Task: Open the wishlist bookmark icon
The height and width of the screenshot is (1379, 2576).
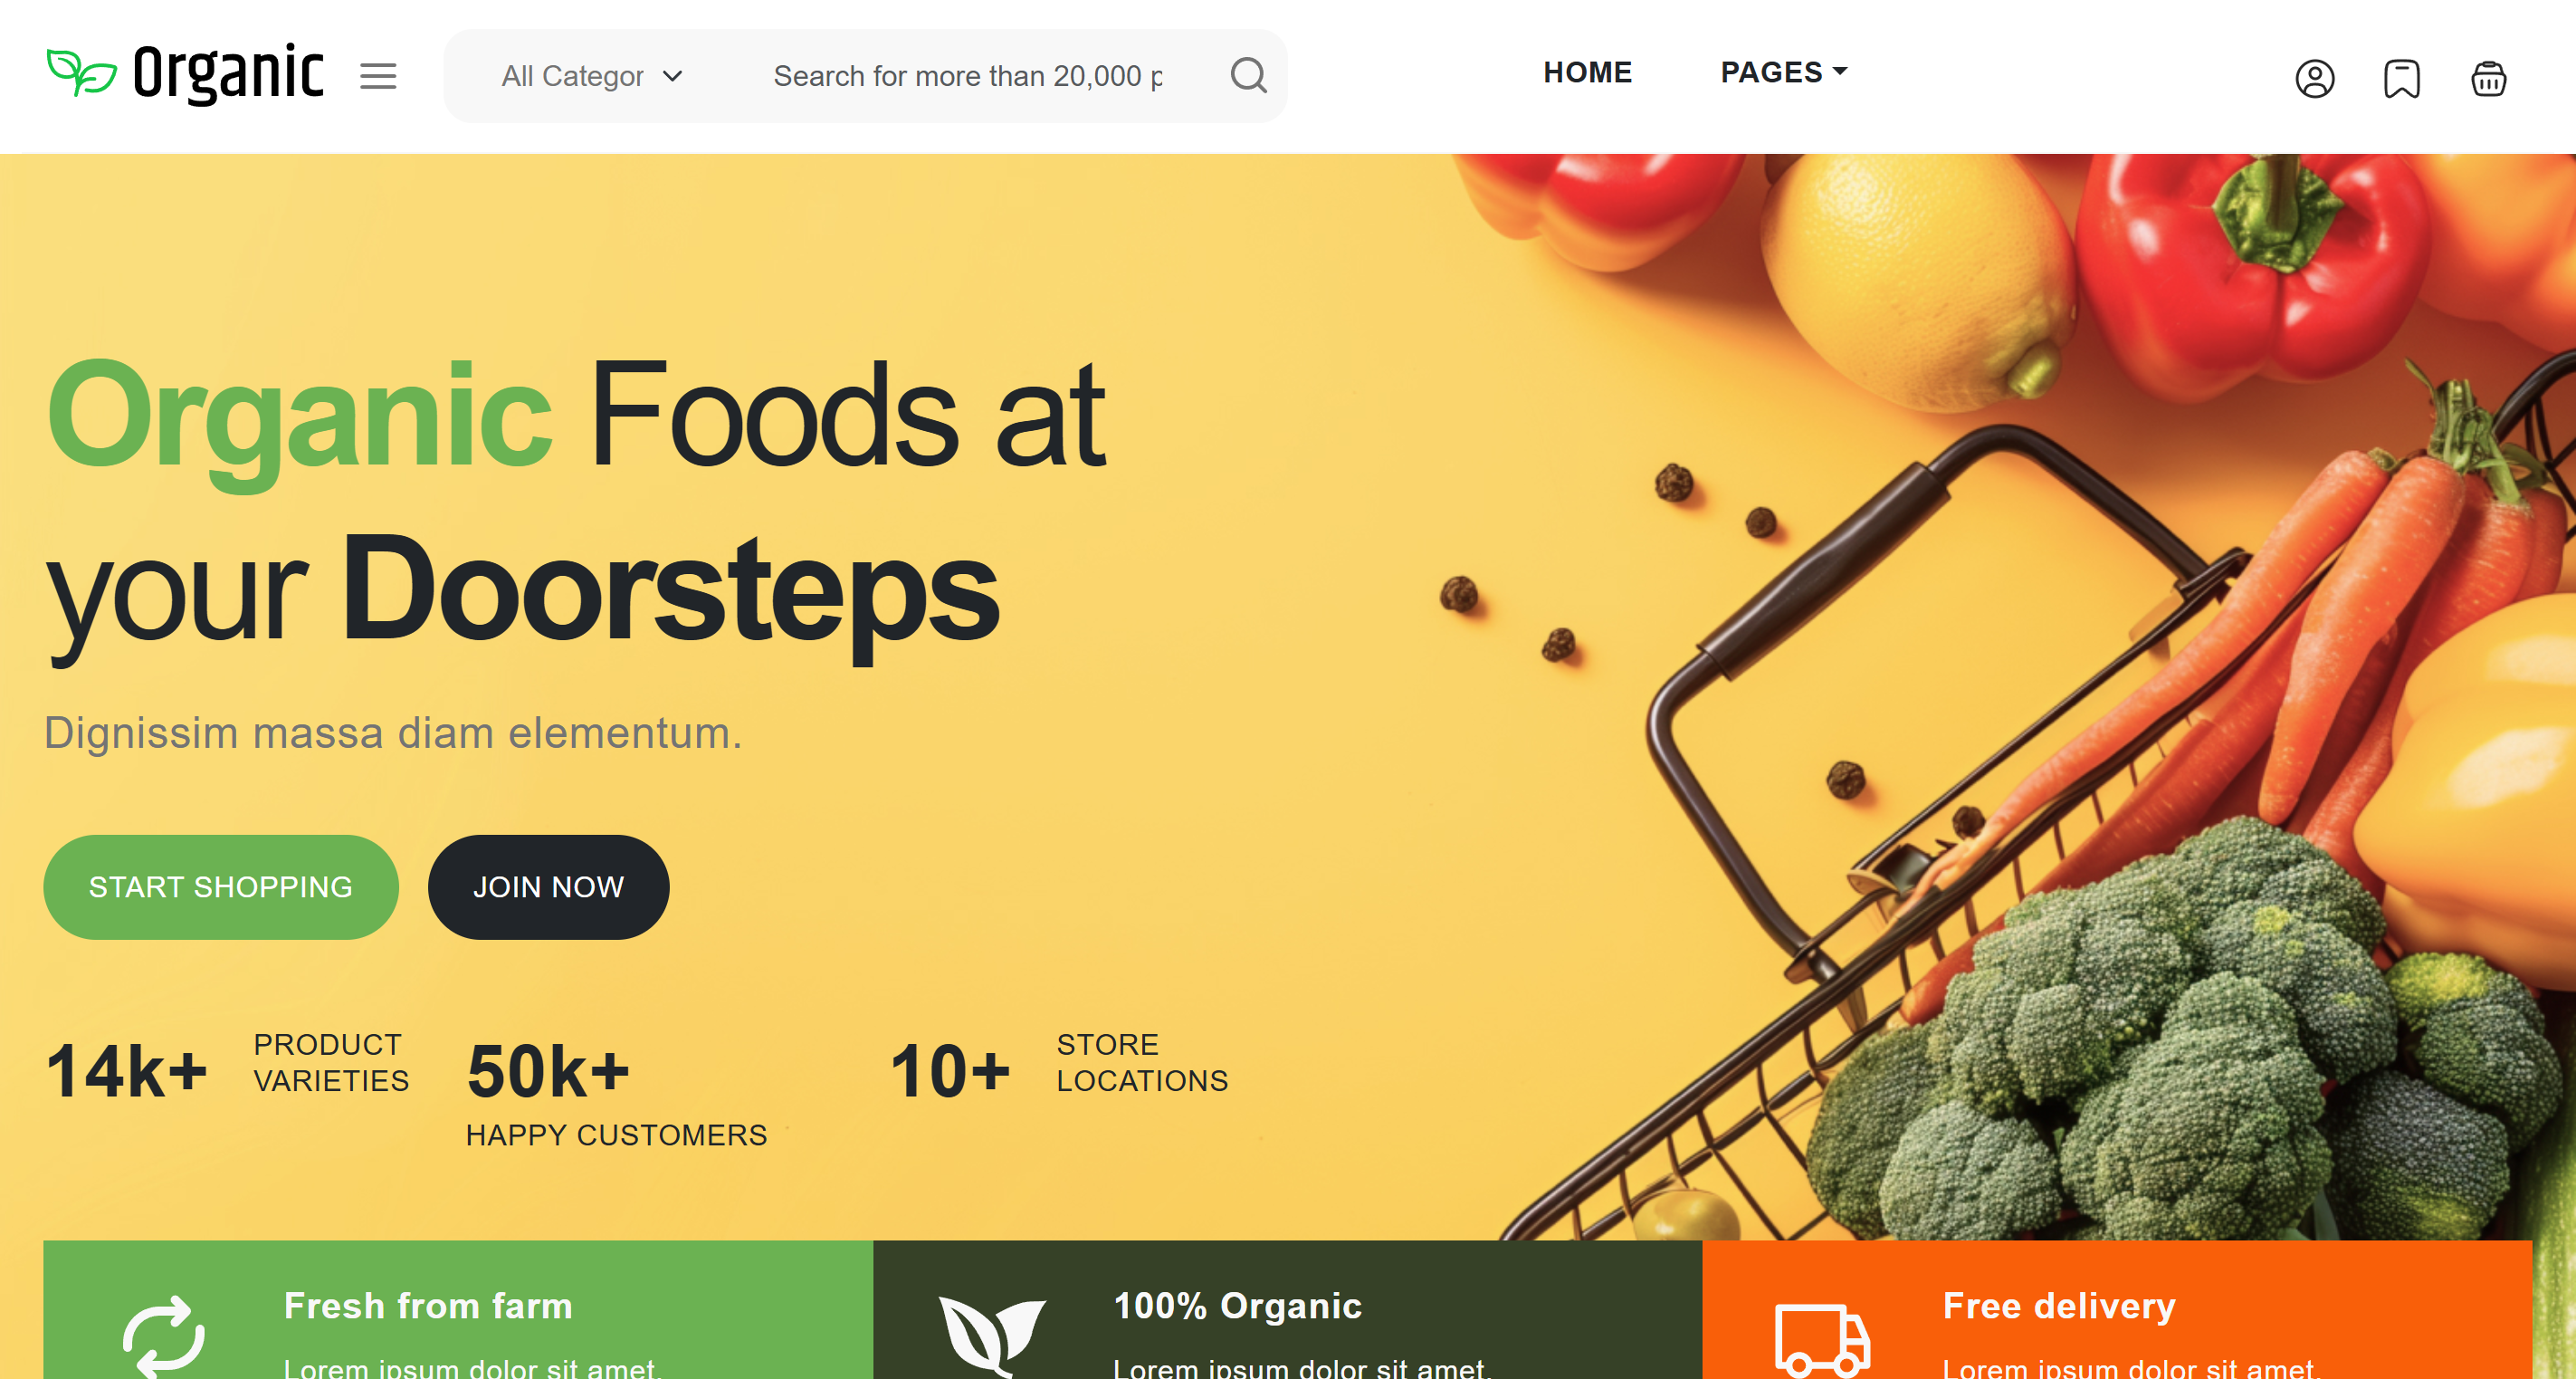Action: pyautogui.click(x=2401, y=78)
